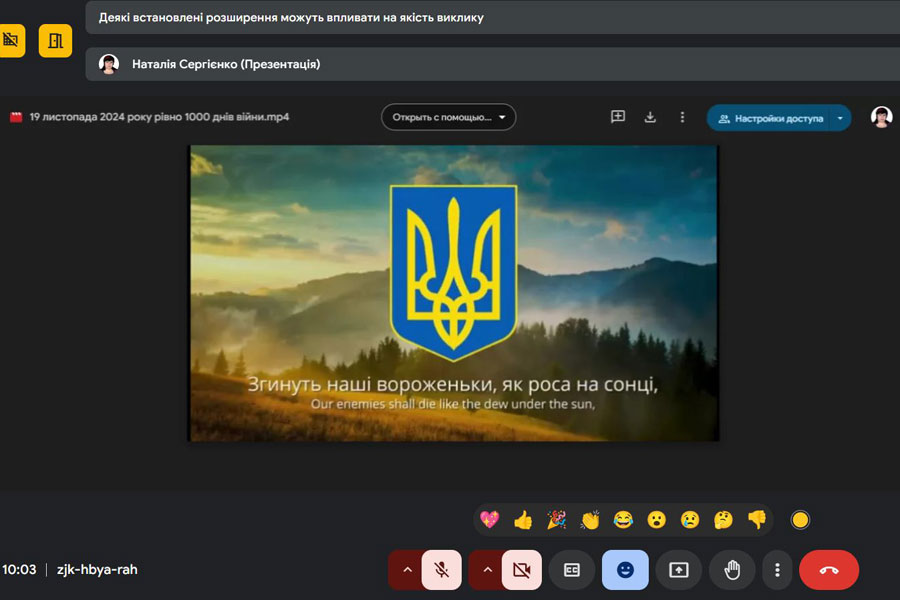Send the thumbs up reaction

click(x=523, y=520)
